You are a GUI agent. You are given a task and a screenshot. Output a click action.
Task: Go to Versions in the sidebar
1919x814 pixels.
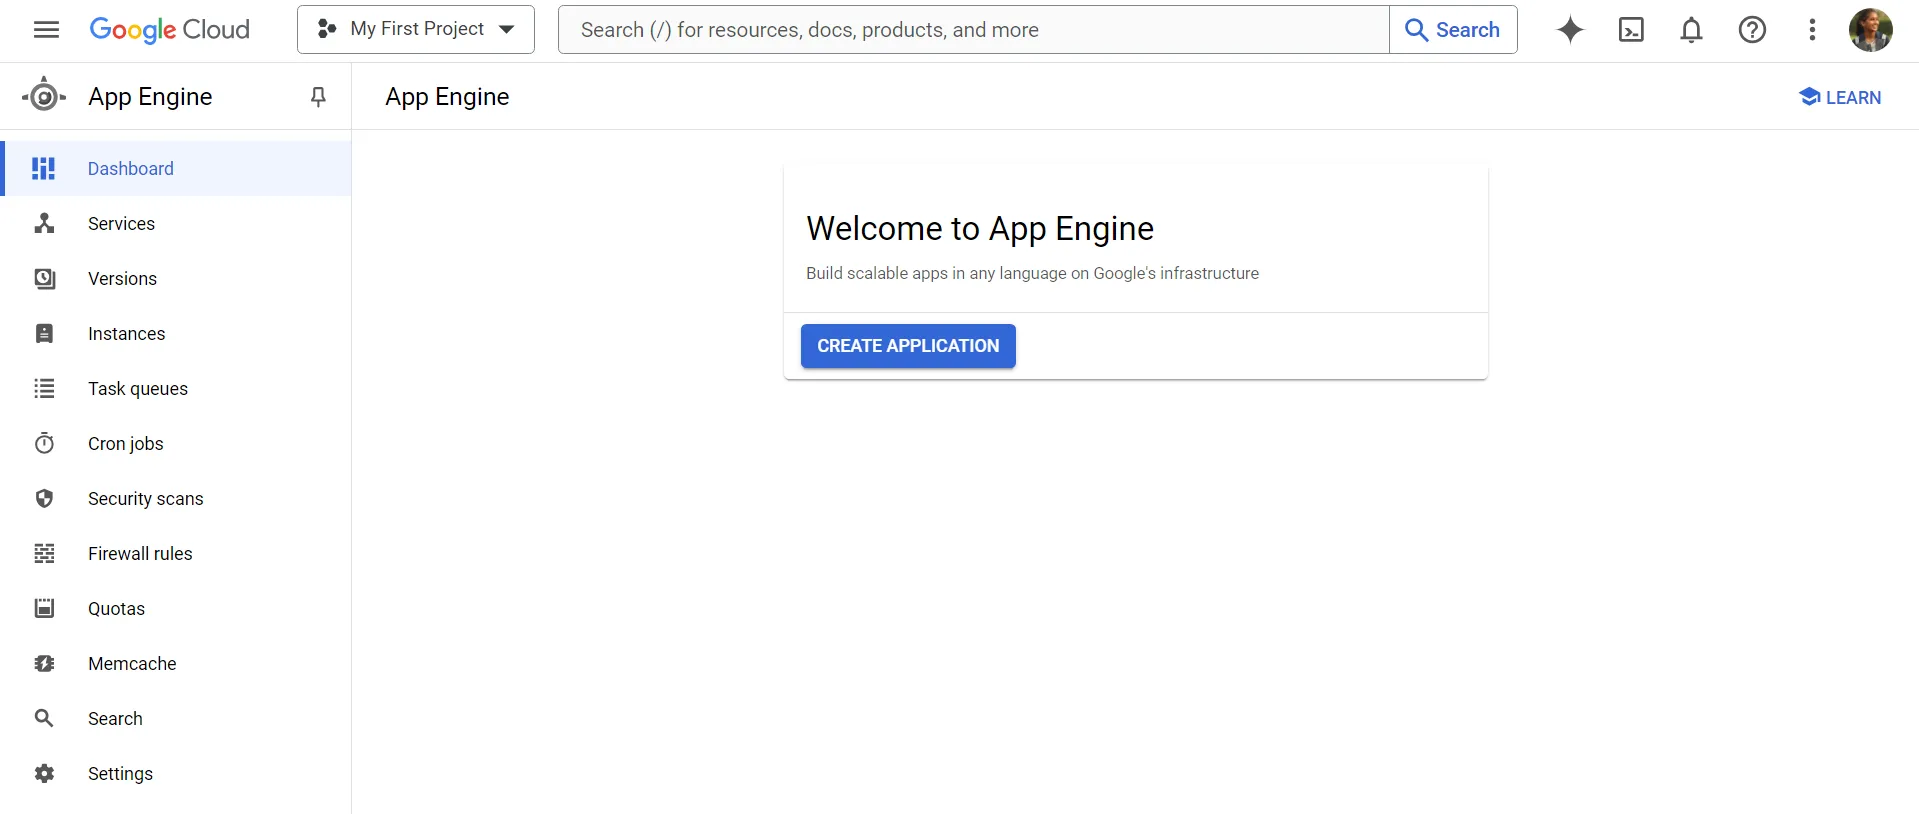pyautogui.click(x=122, y=279)
